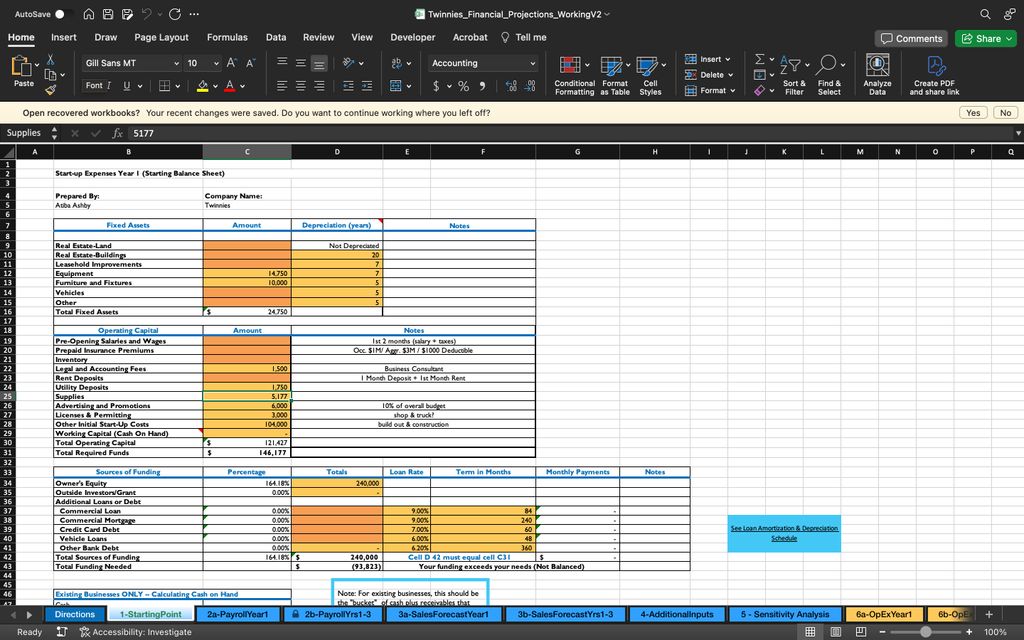Click the Merge & Center icon
The height and width of the screenshot is (640, 1024).
pos(396,86)
